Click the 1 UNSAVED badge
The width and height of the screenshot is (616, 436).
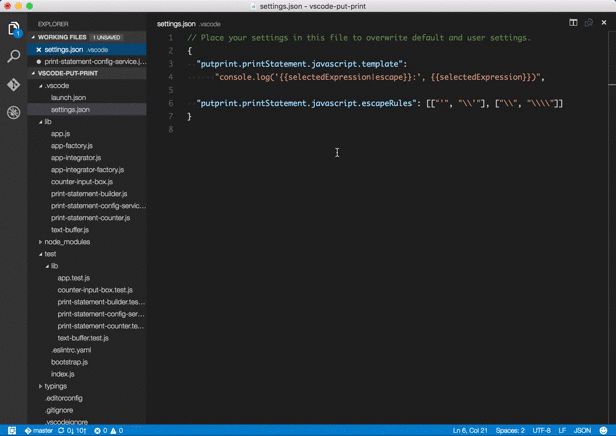point(106,37)
